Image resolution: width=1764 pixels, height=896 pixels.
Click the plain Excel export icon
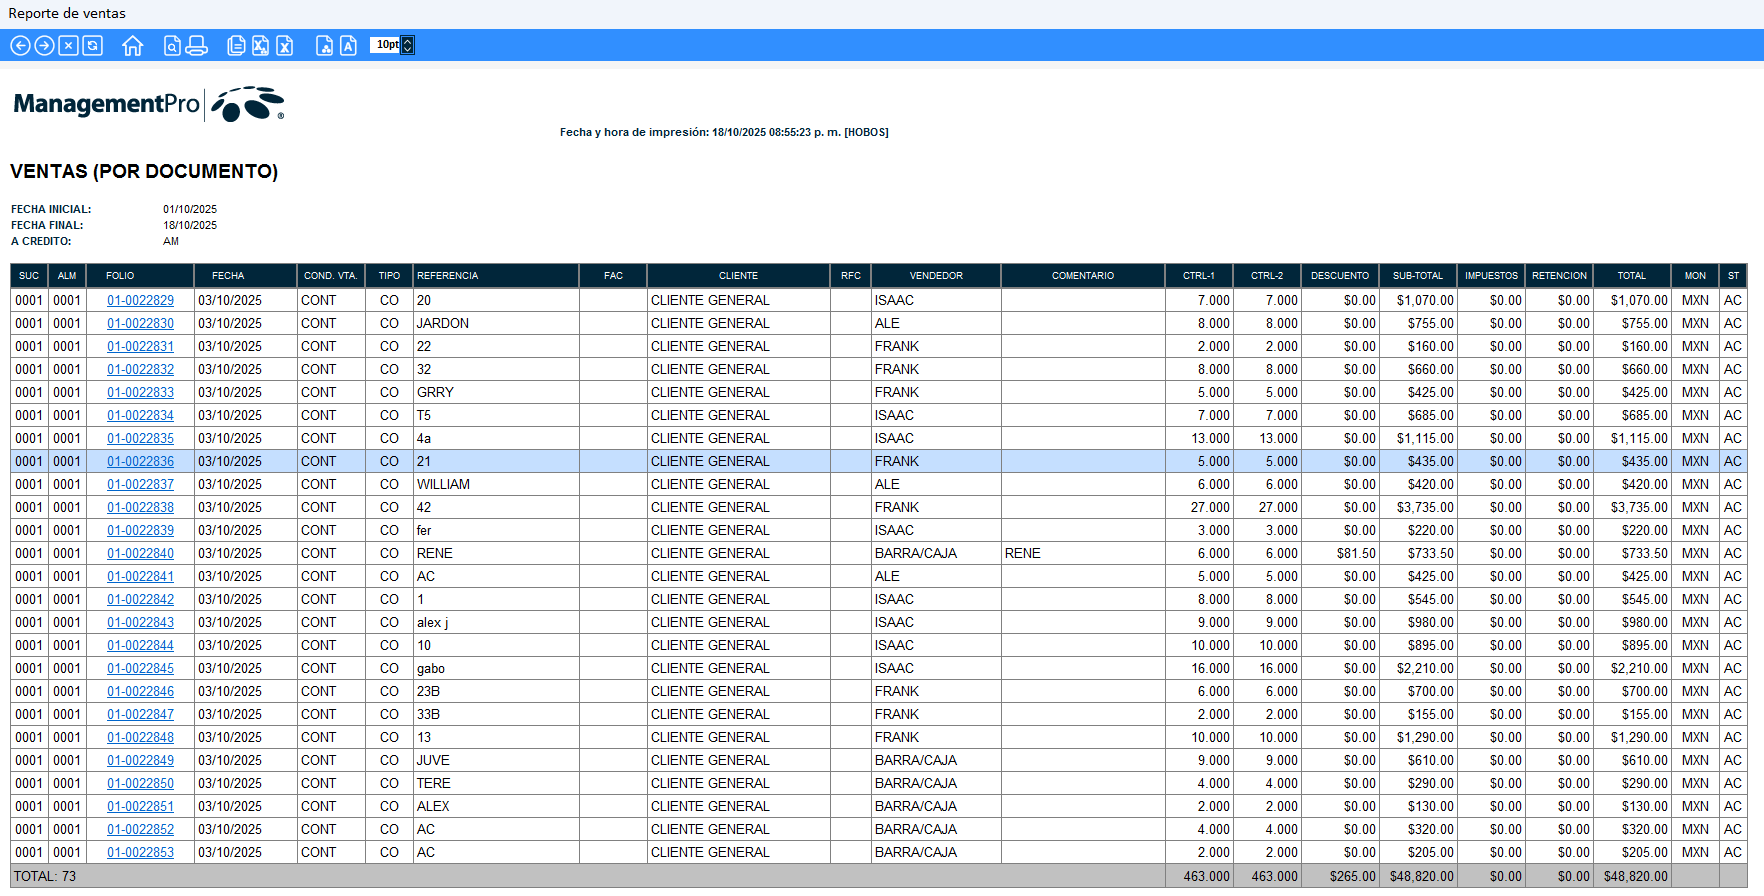tap(285, 45)
